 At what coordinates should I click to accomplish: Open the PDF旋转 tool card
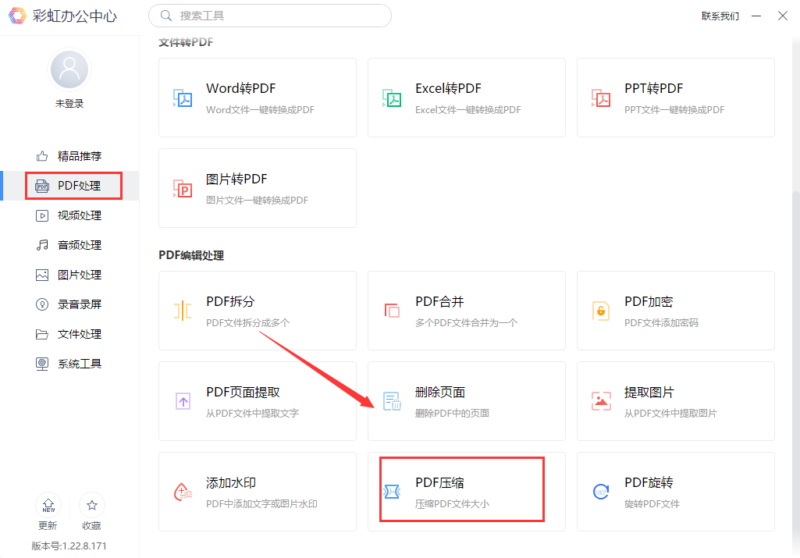(676, 492)
